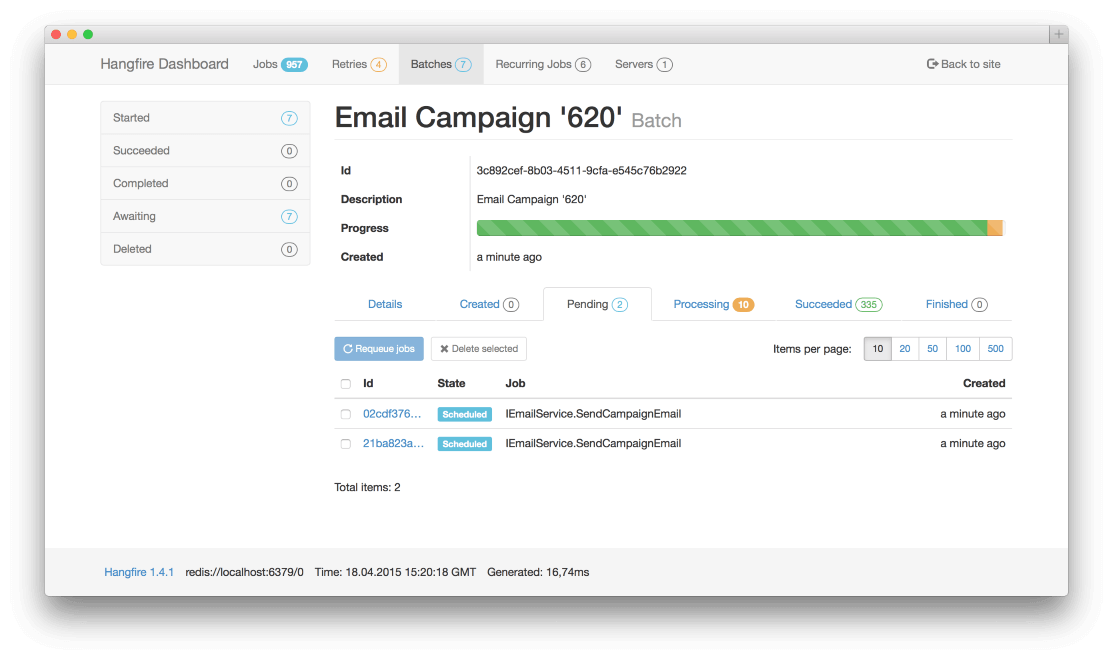
Task: Check the checkbox for job 02cdf376
Action: 345,413
